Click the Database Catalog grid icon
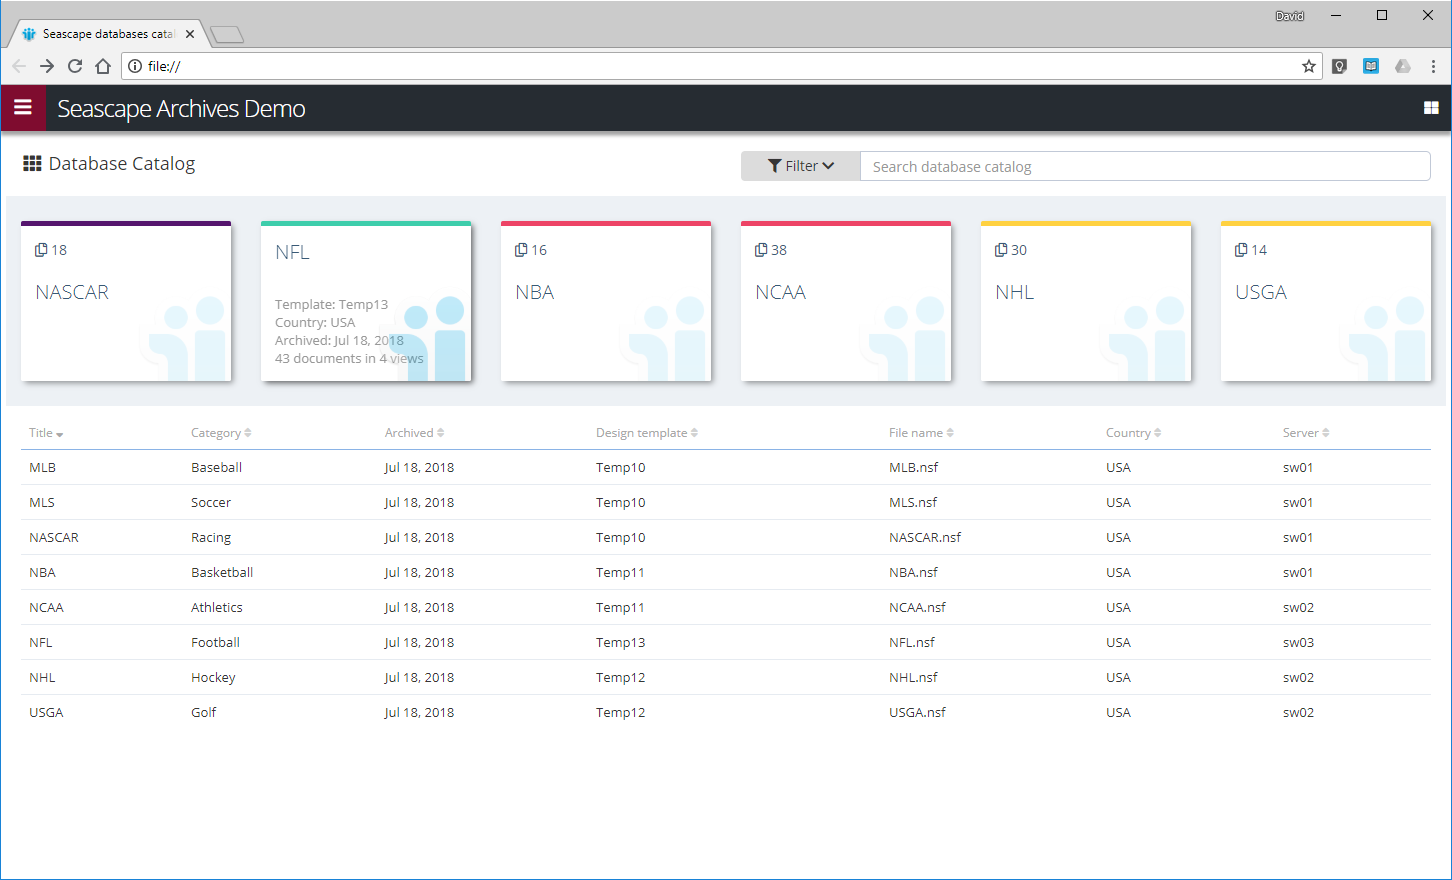 click(32, 164)
